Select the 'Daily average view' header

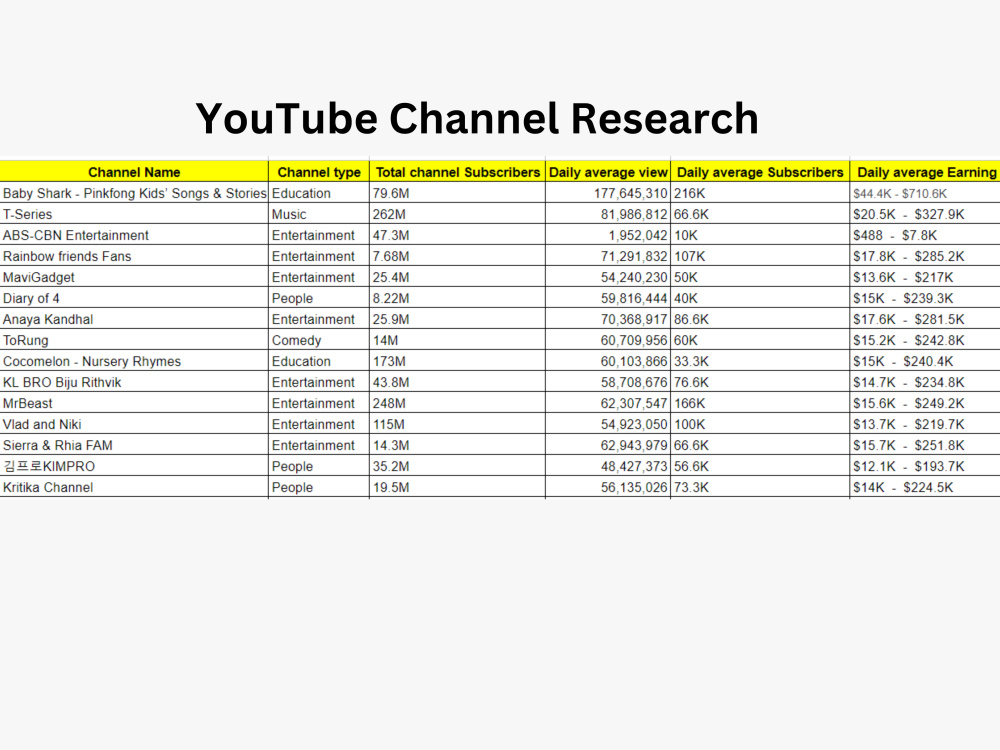pyautogui.click(x=608, y=172)
